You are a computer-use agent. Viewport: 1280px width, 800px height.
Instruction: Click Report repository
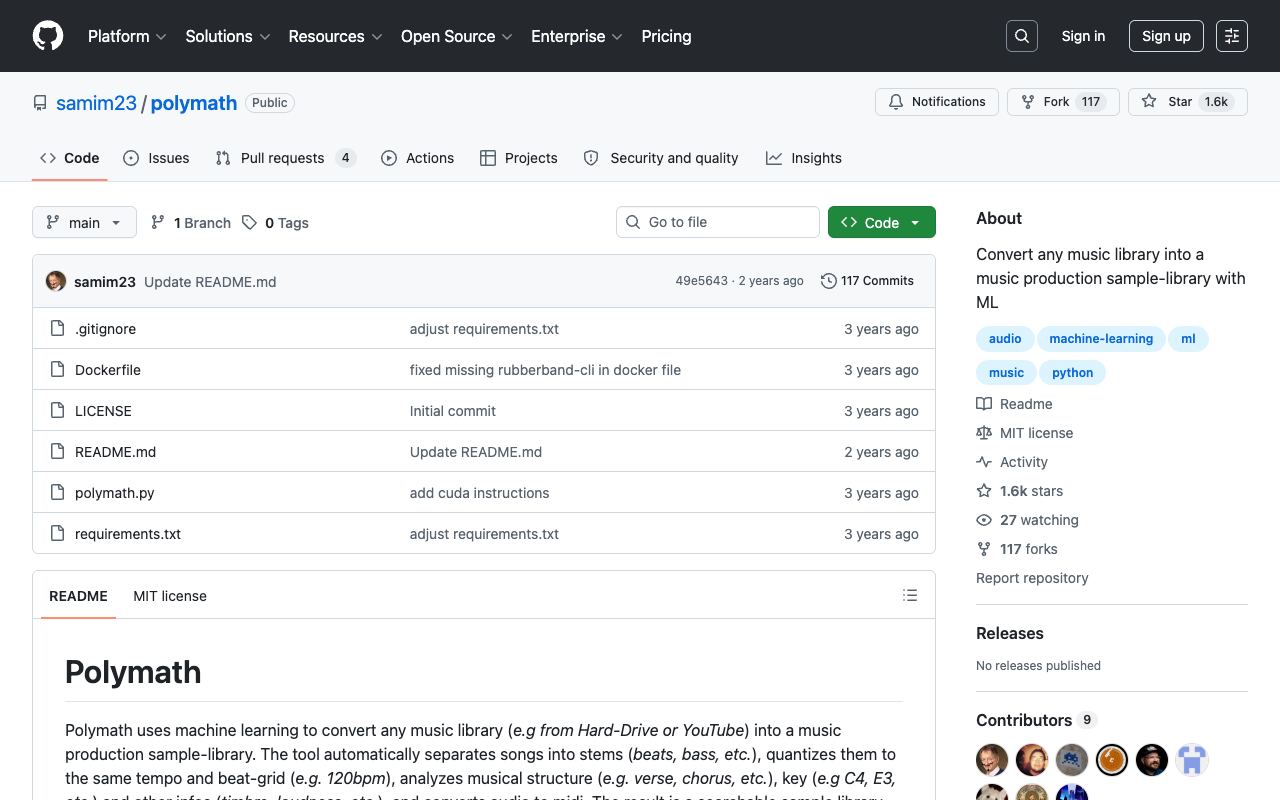[1032, 578]
